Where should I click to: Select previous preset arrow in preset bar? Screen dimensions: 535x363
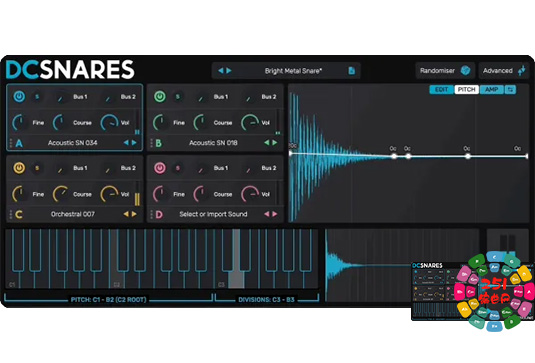coord(221,71)
